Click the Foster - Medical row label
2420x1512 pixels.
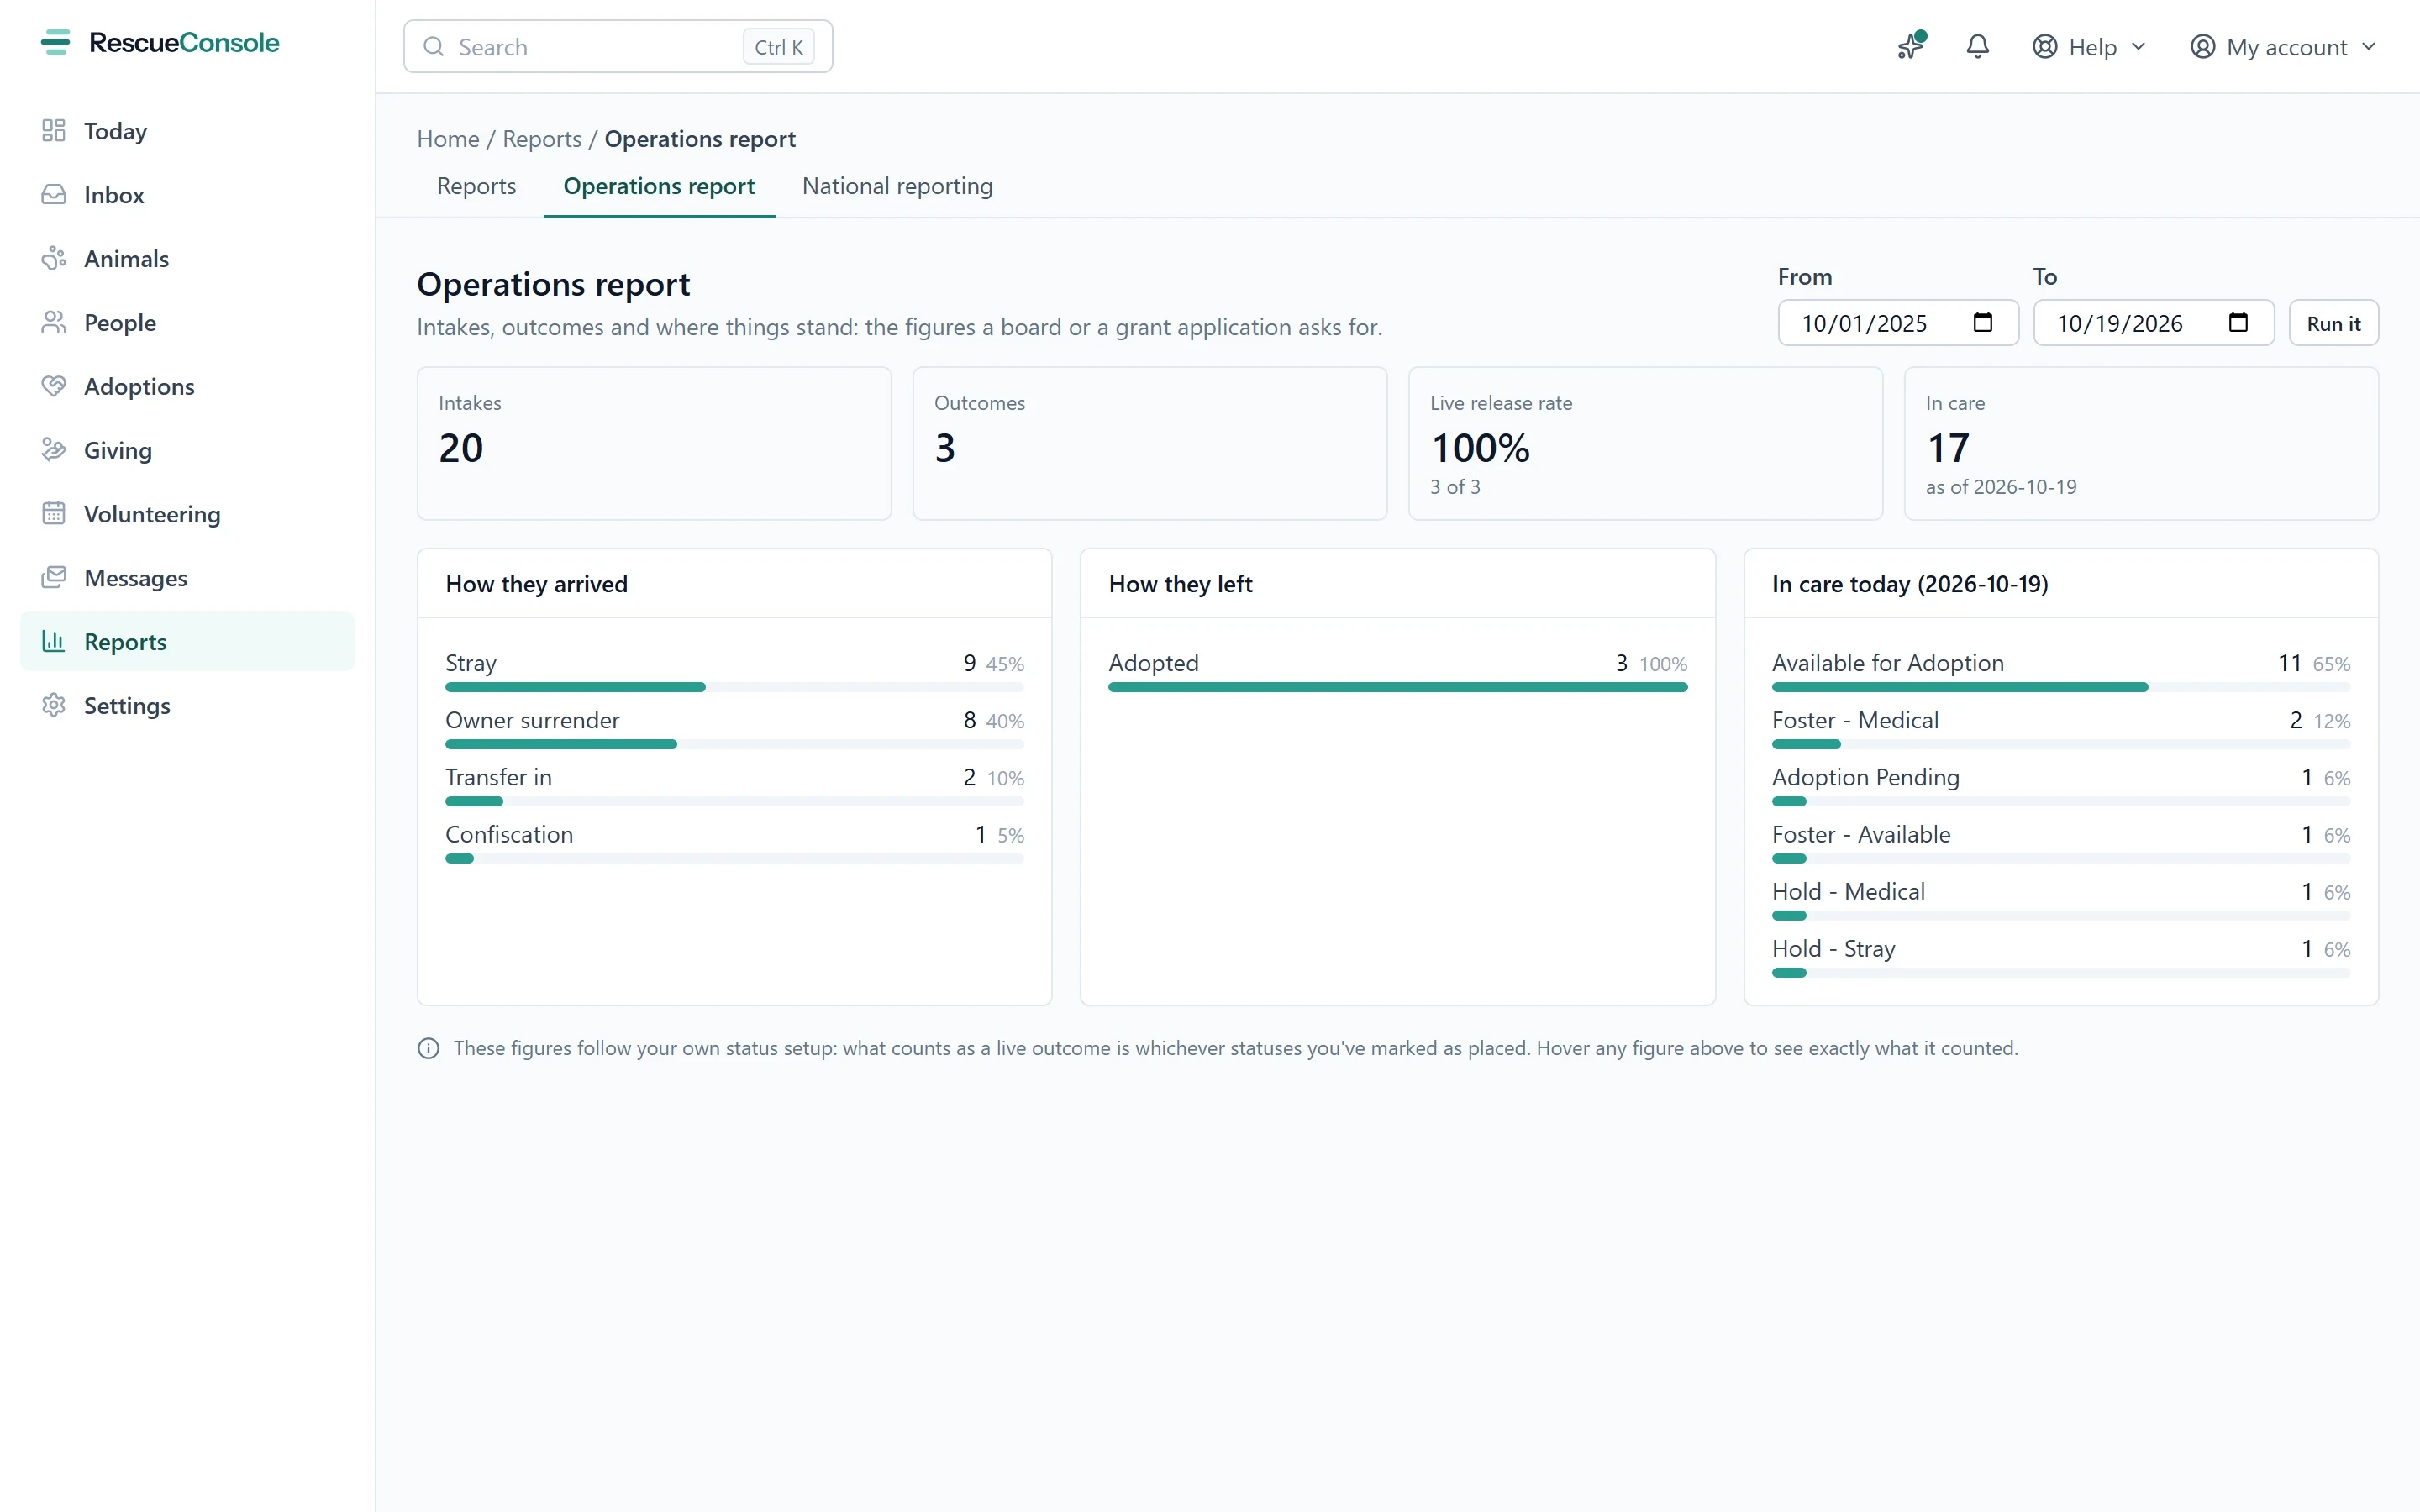1855,720
